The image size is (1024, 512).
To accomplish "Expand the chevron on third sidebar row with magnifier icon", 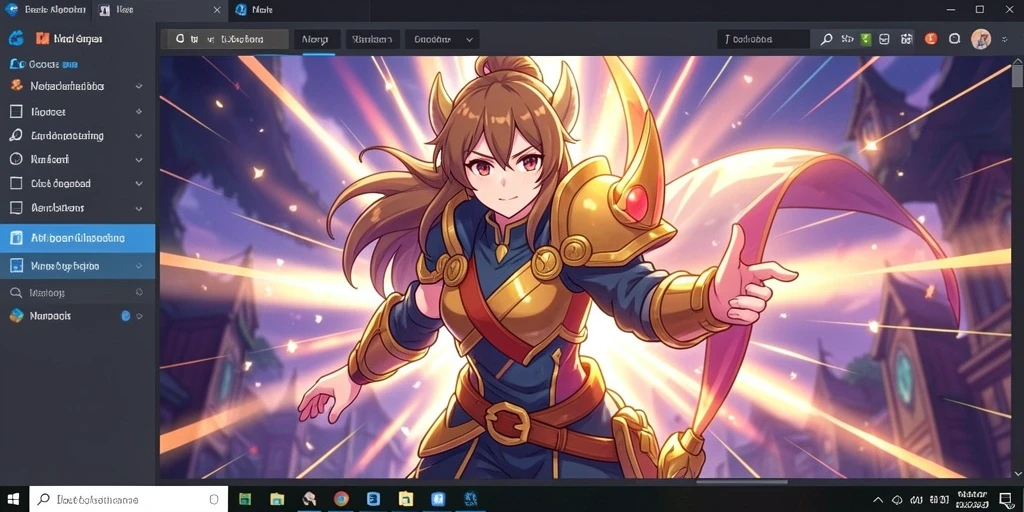I will pos(138,136).
